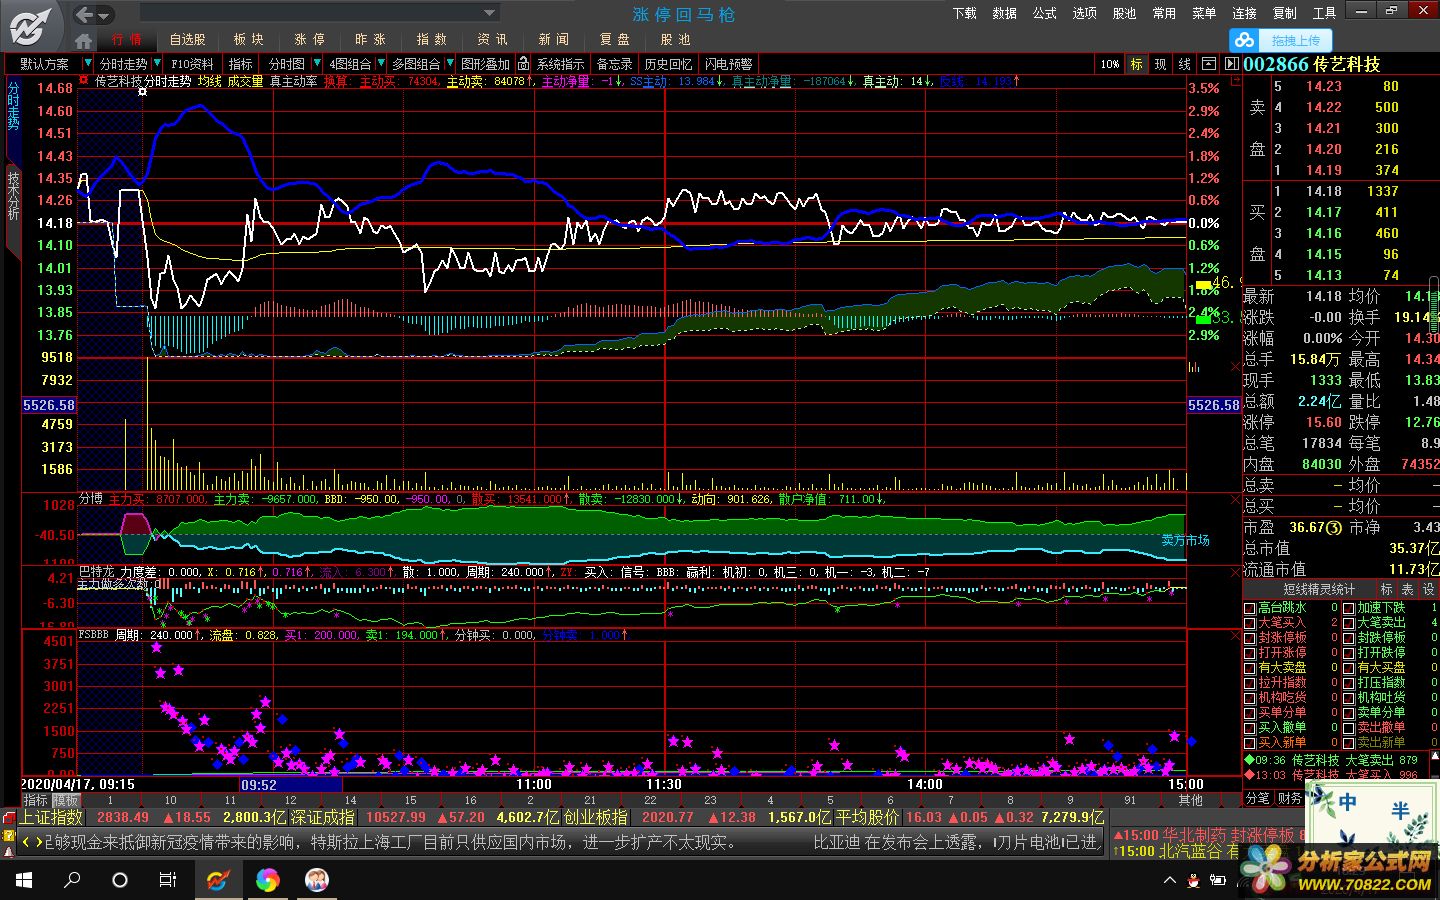
Task: Go to the home page icon
Action: (x=83, y=41)
